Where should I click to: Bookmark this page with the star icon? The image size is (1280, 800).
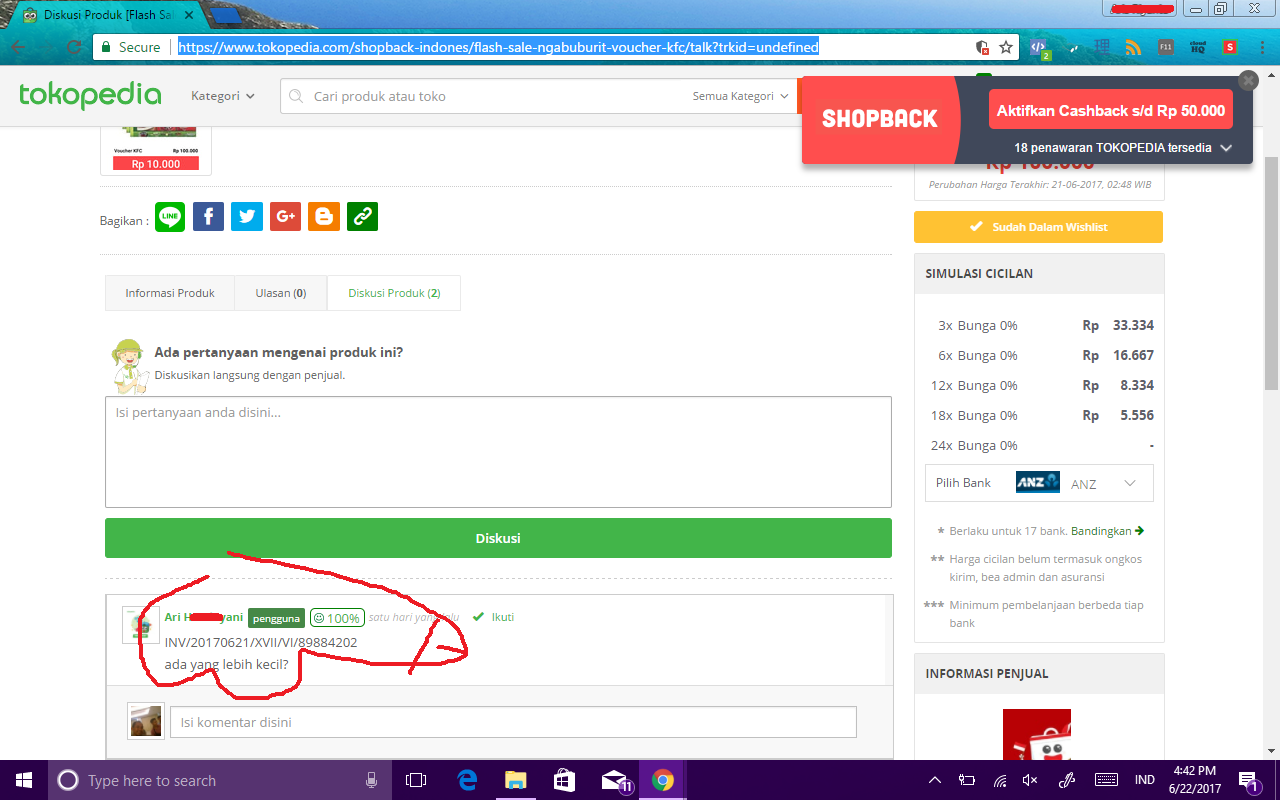[1006, 47]
